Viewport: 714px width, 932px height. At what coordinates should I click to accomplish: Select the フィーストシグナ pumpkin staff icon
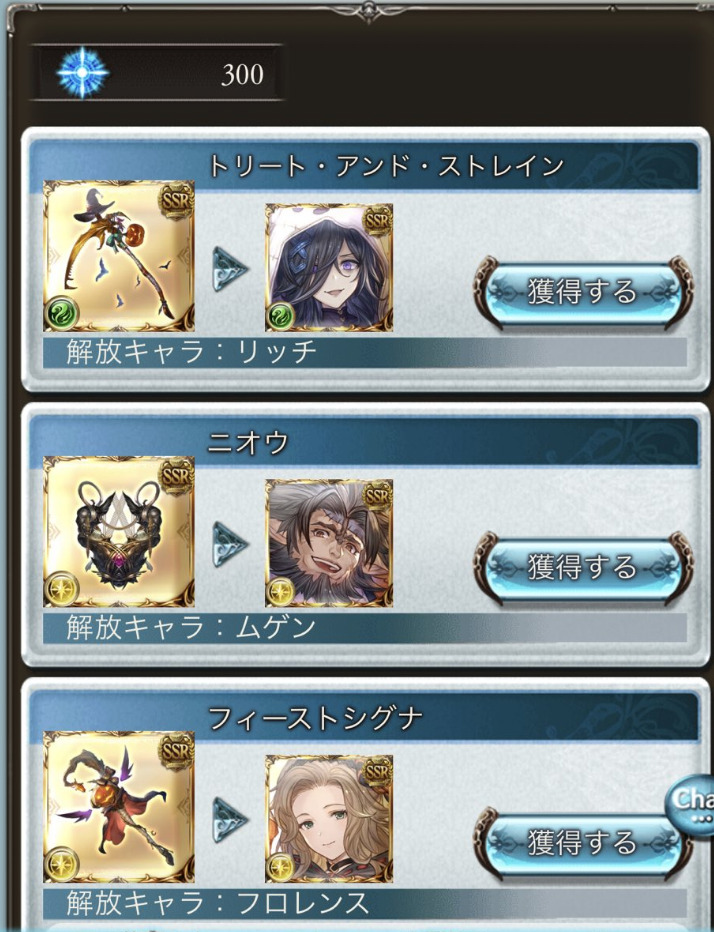[119, 807]
